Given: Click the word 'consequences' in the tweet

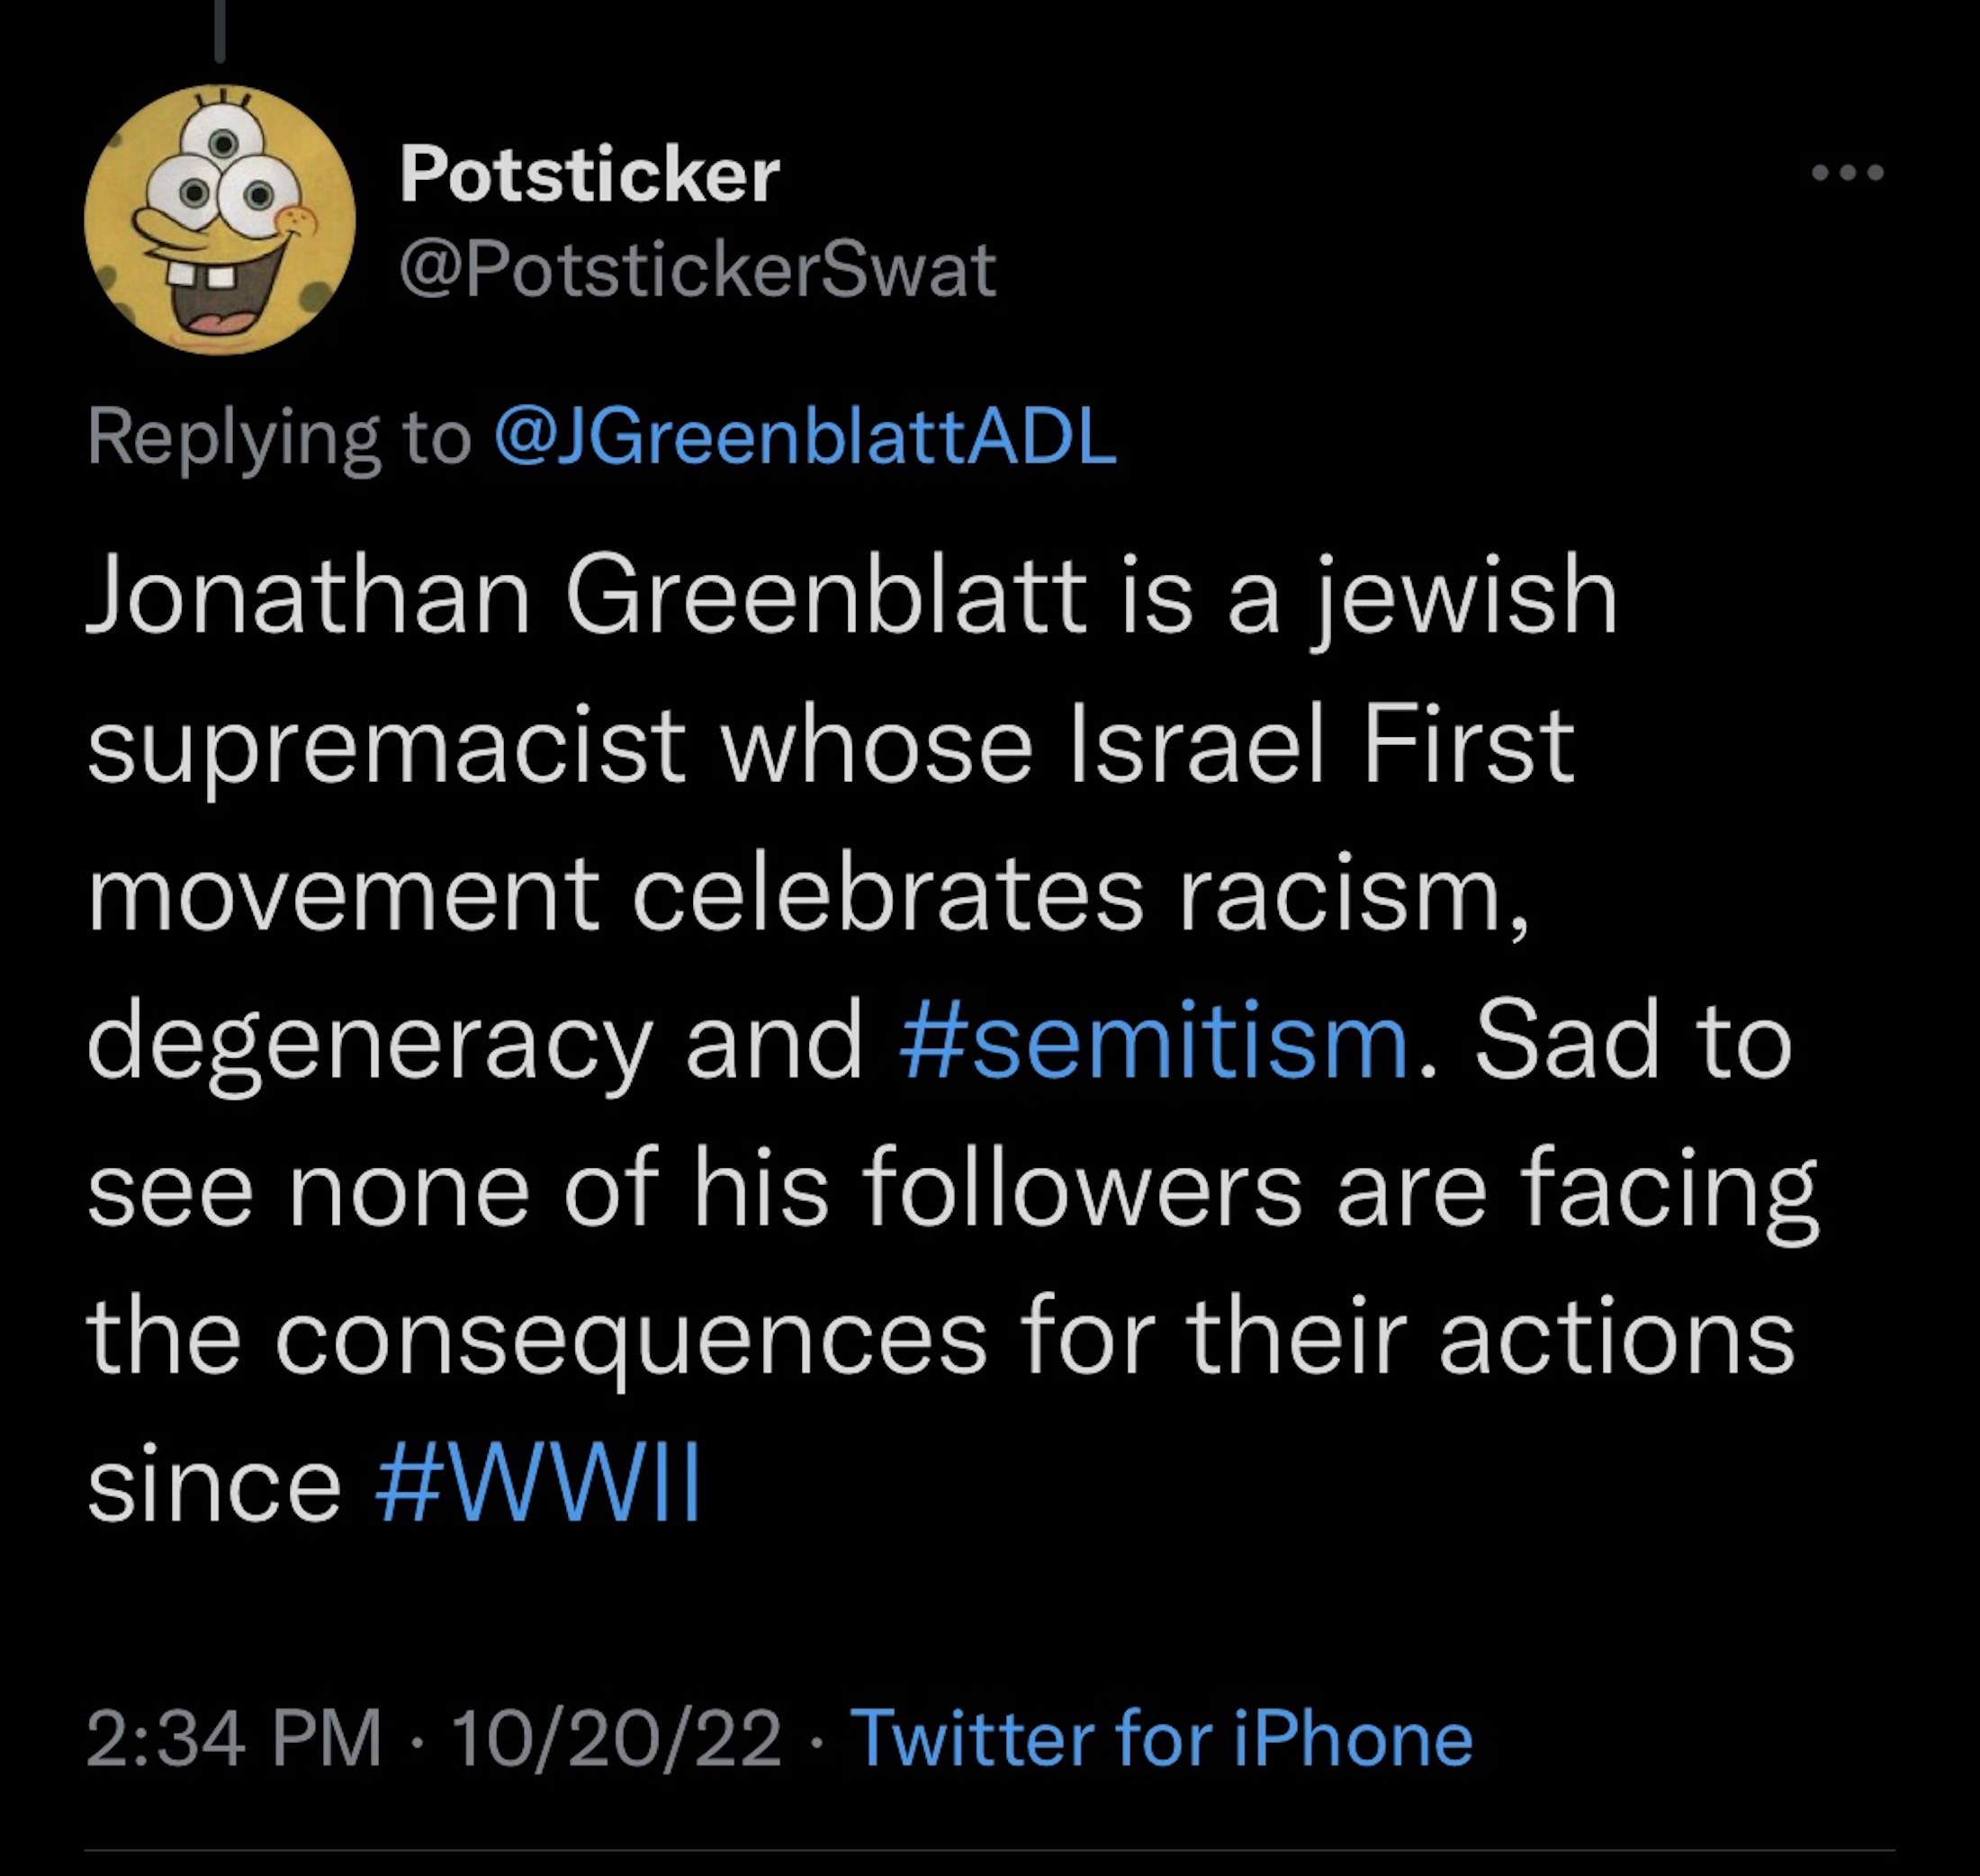Looking at the screenshot, I should pos(631,1338).
